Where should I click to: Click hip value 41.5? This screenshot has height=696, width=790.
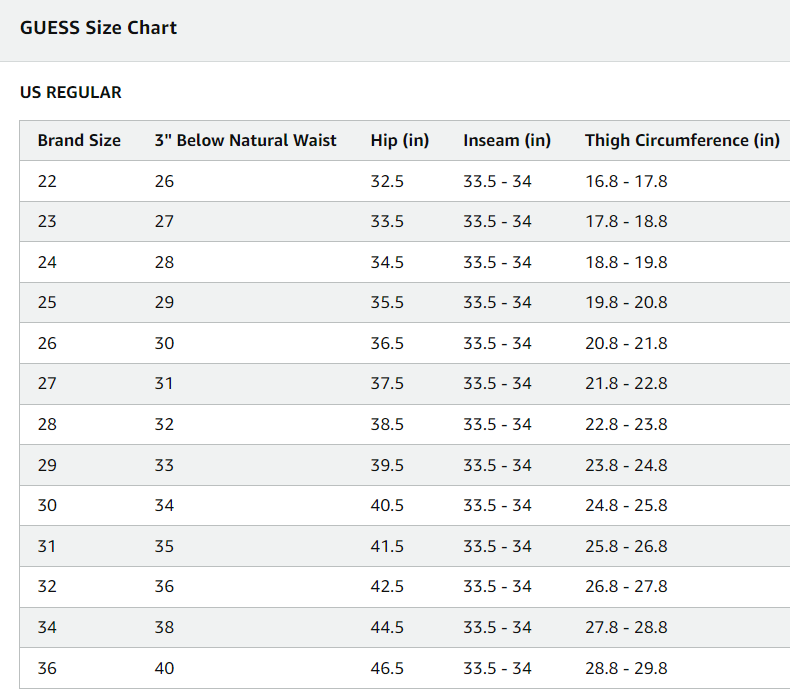387,546
